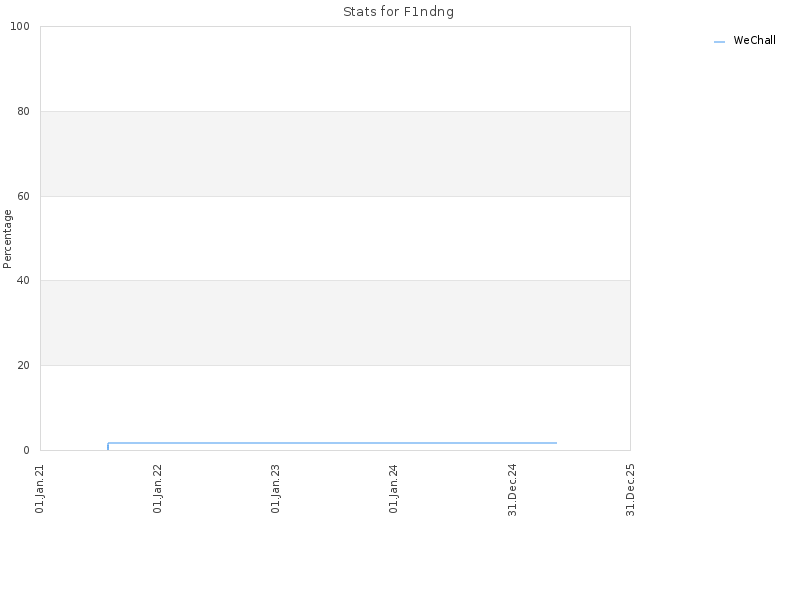This screenshot has height=600, width=800.
Task: Click the 0 tick on the y-axis
Action: [x=26, y=450]
